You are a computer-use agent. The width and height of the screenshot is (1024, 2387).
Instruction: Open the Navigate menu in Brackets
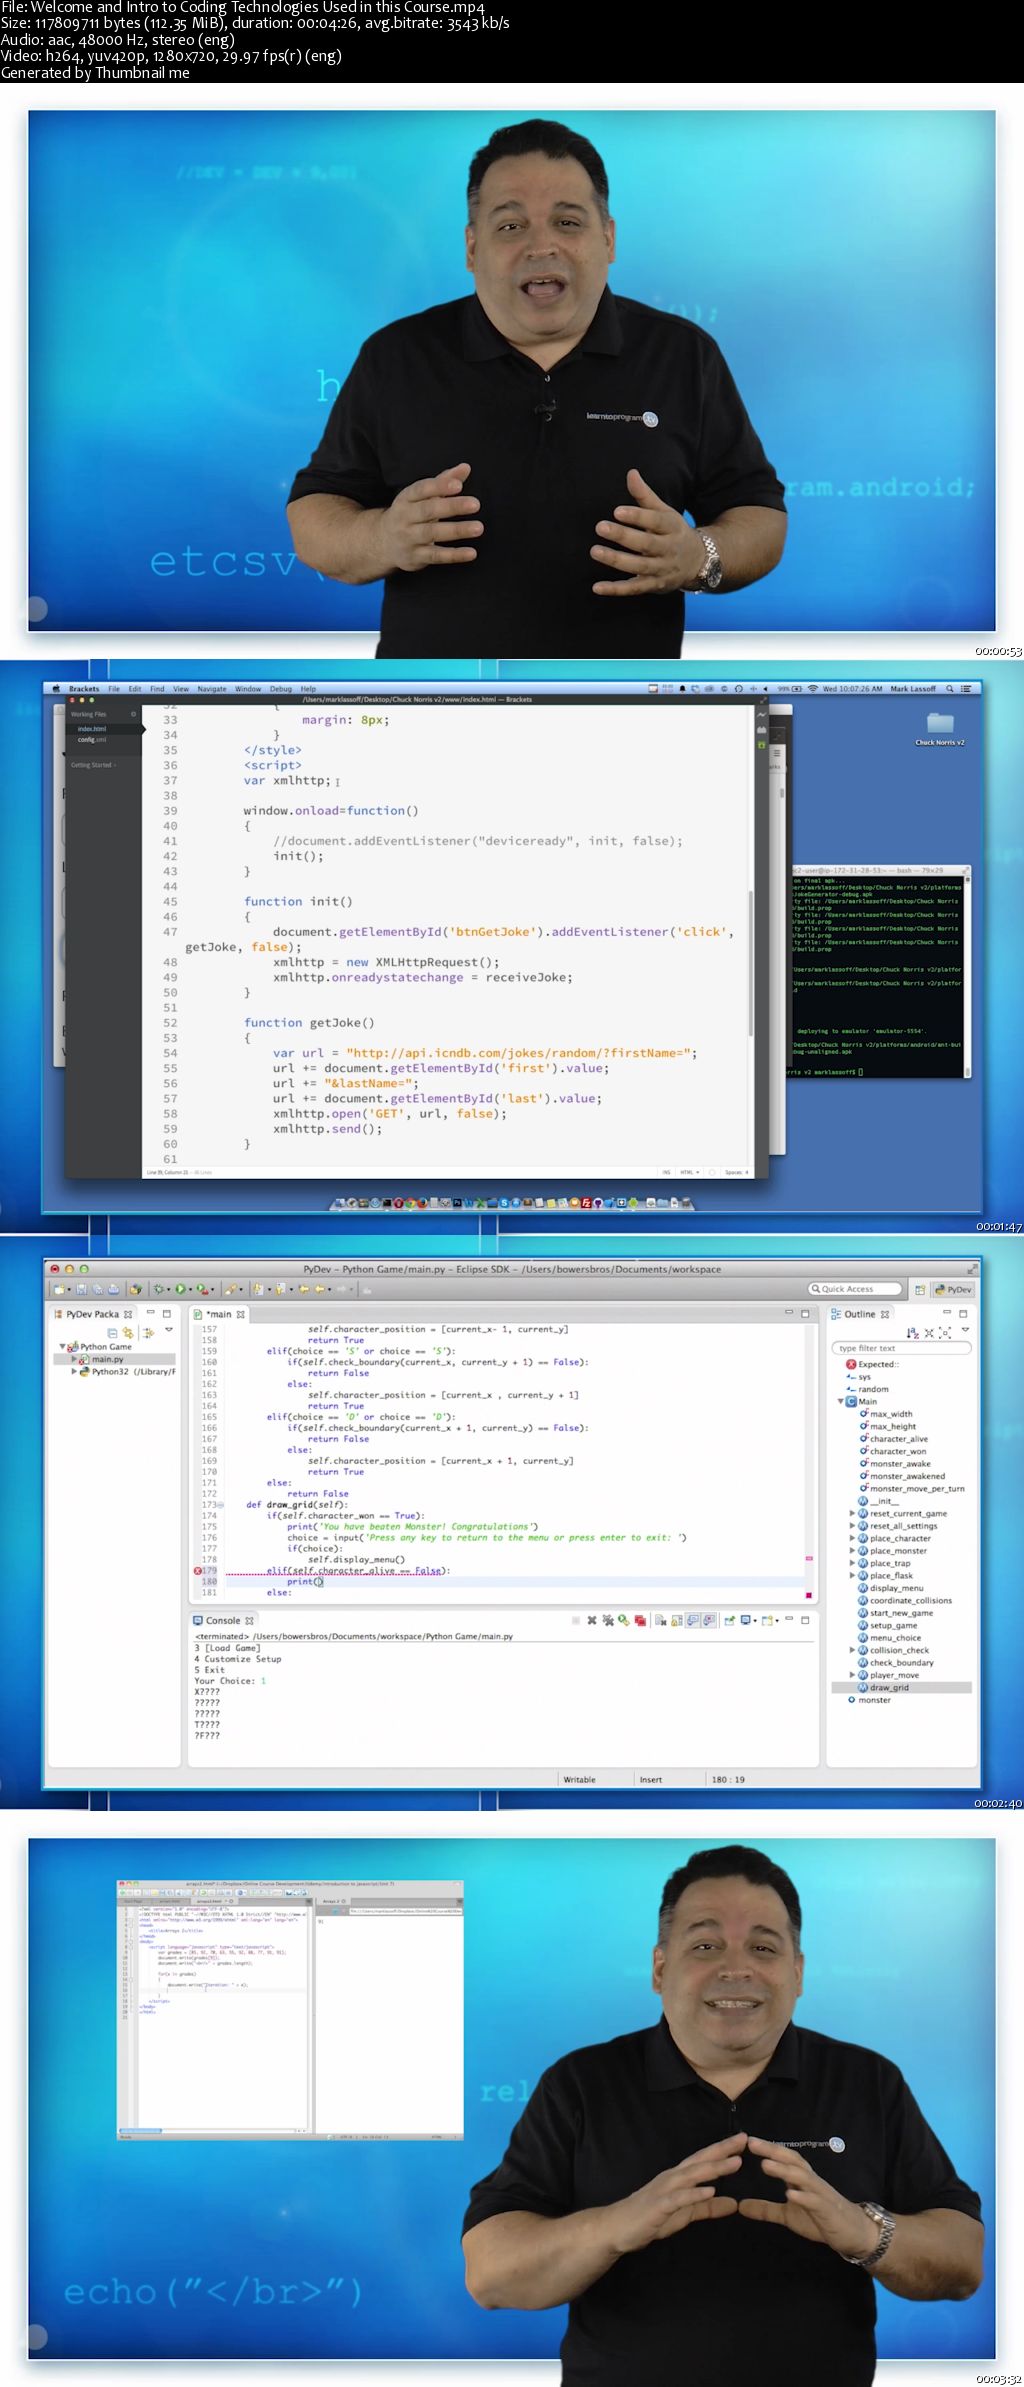pos(212,689)
